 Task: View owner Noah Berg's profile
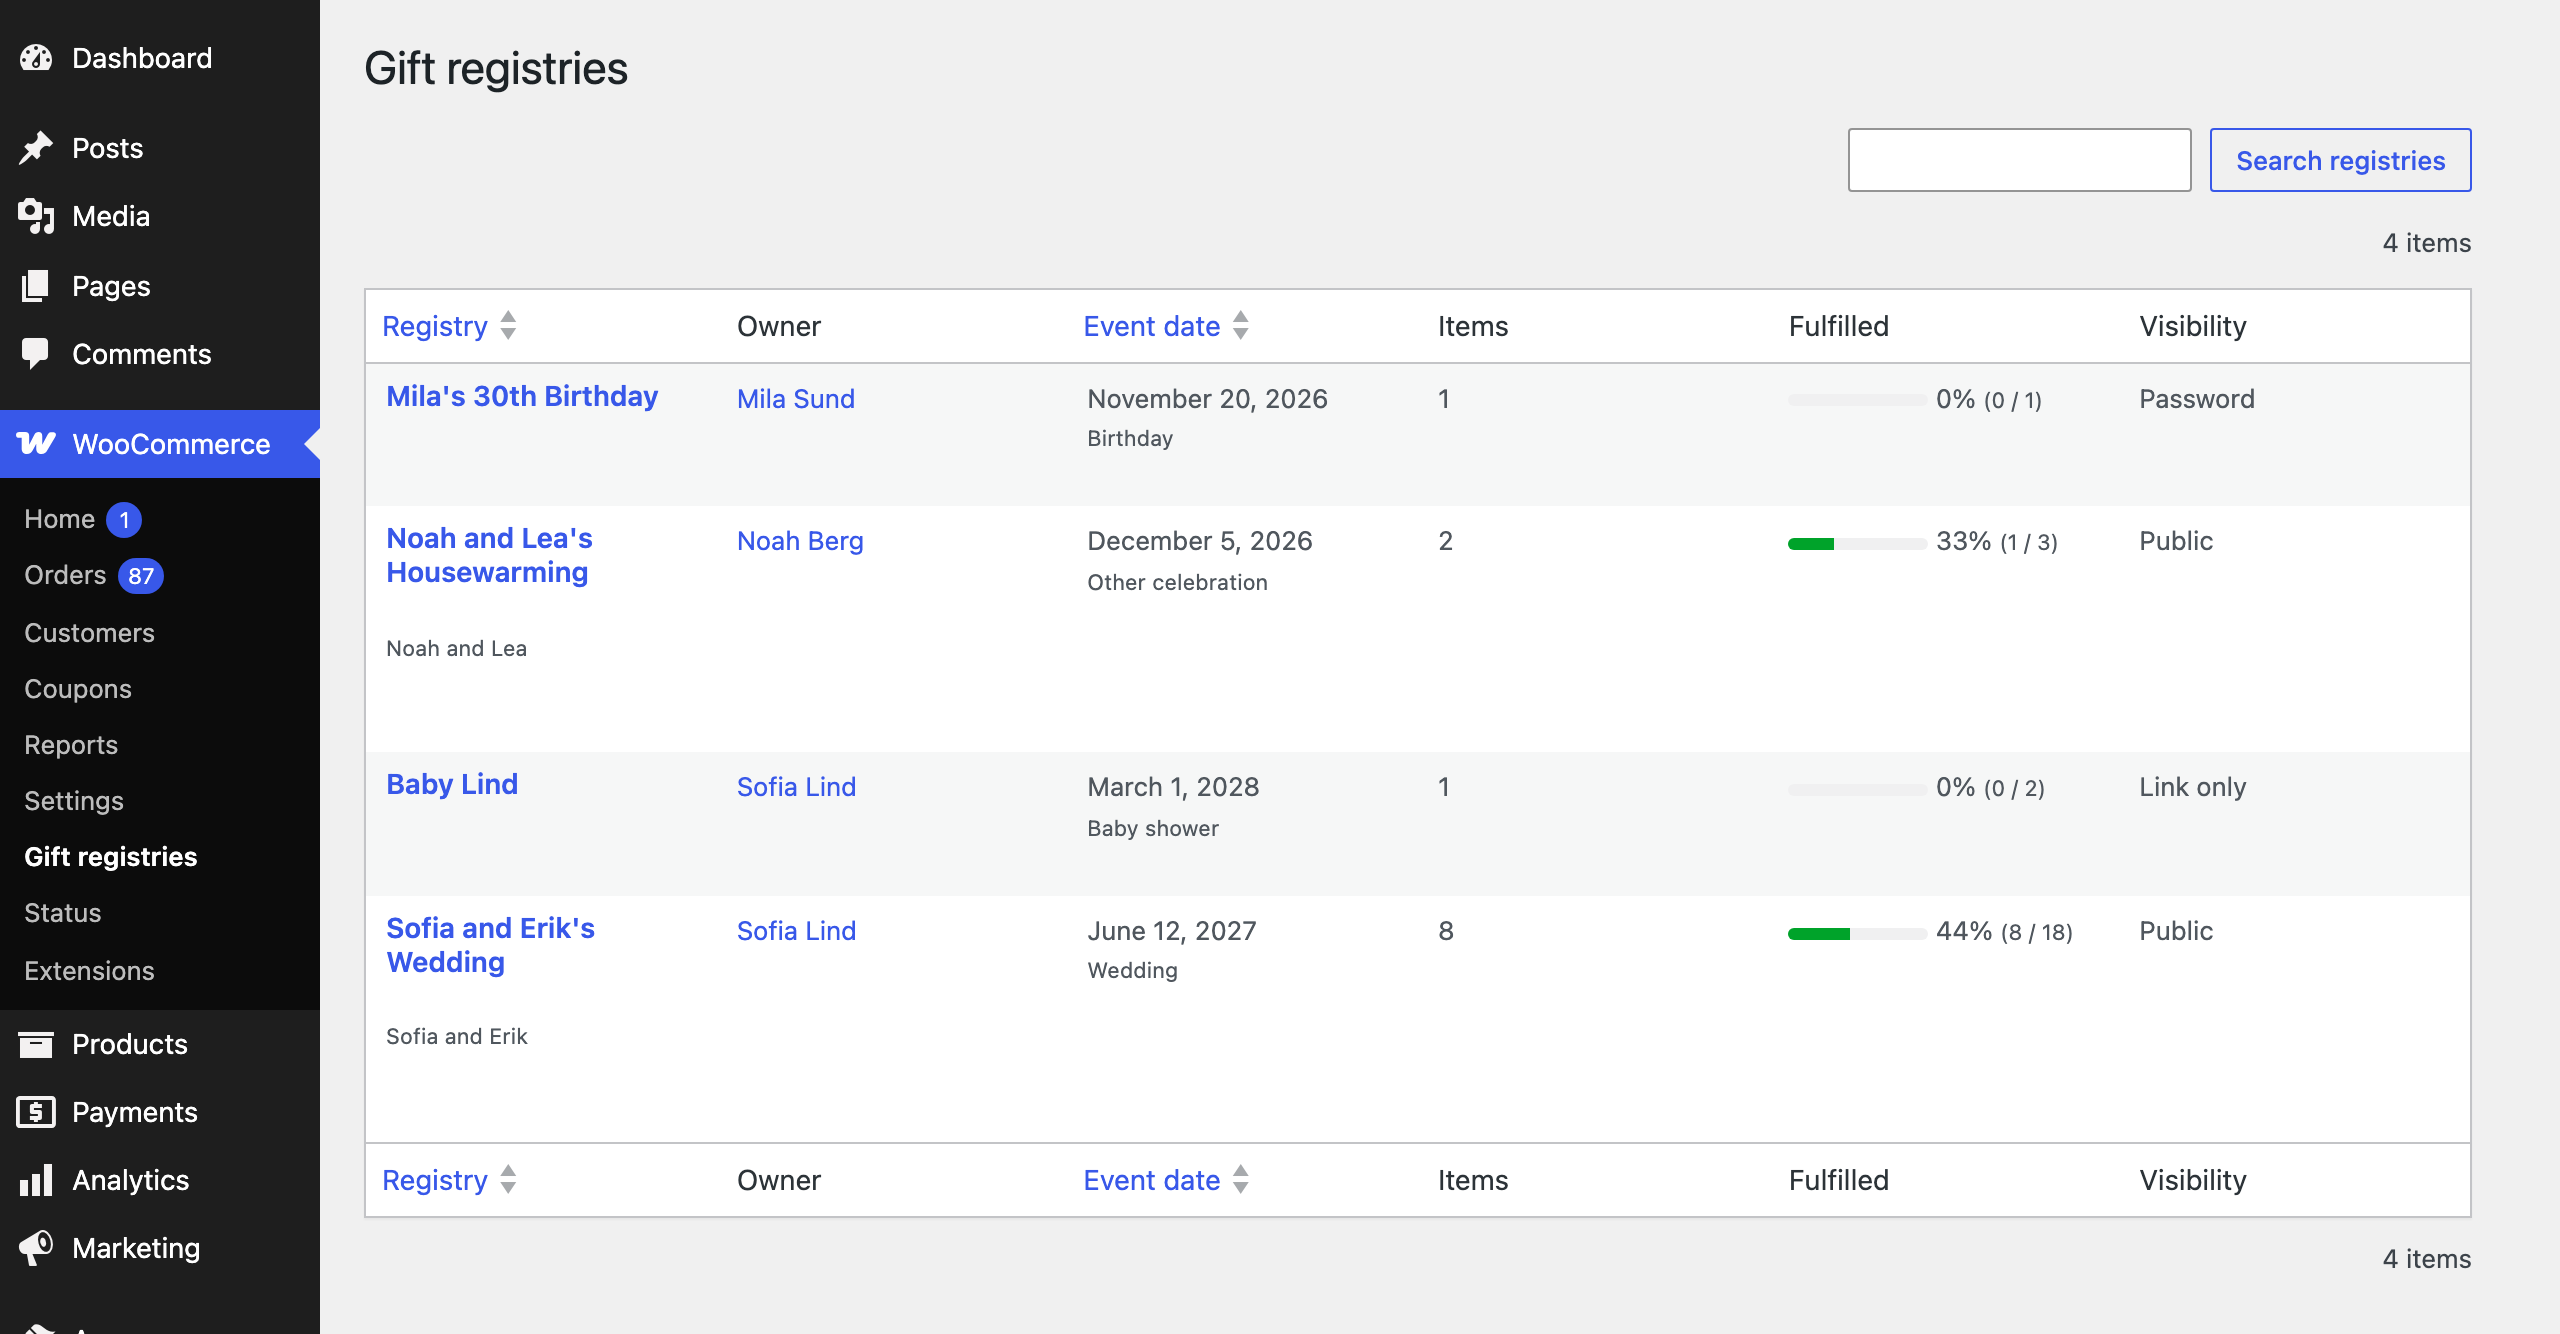point(800,540)
